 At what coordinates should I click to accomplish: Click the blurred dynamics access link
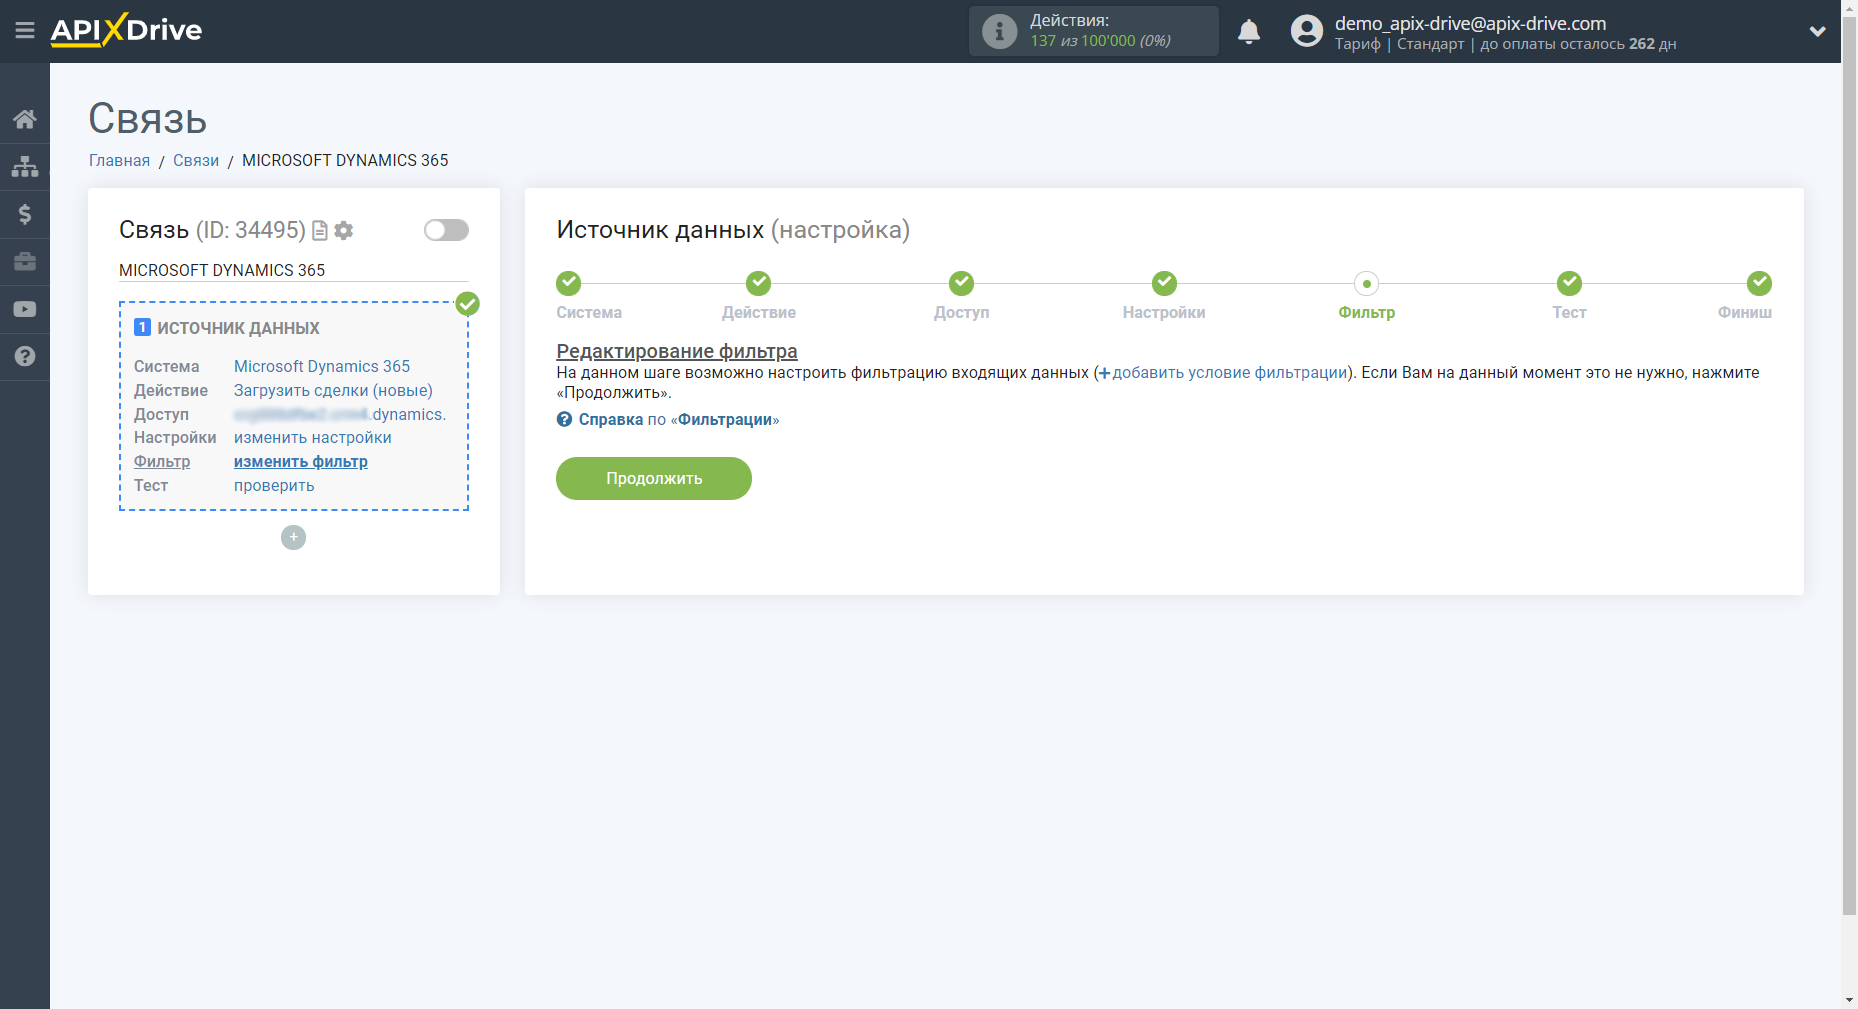click(x=340, y=415)
